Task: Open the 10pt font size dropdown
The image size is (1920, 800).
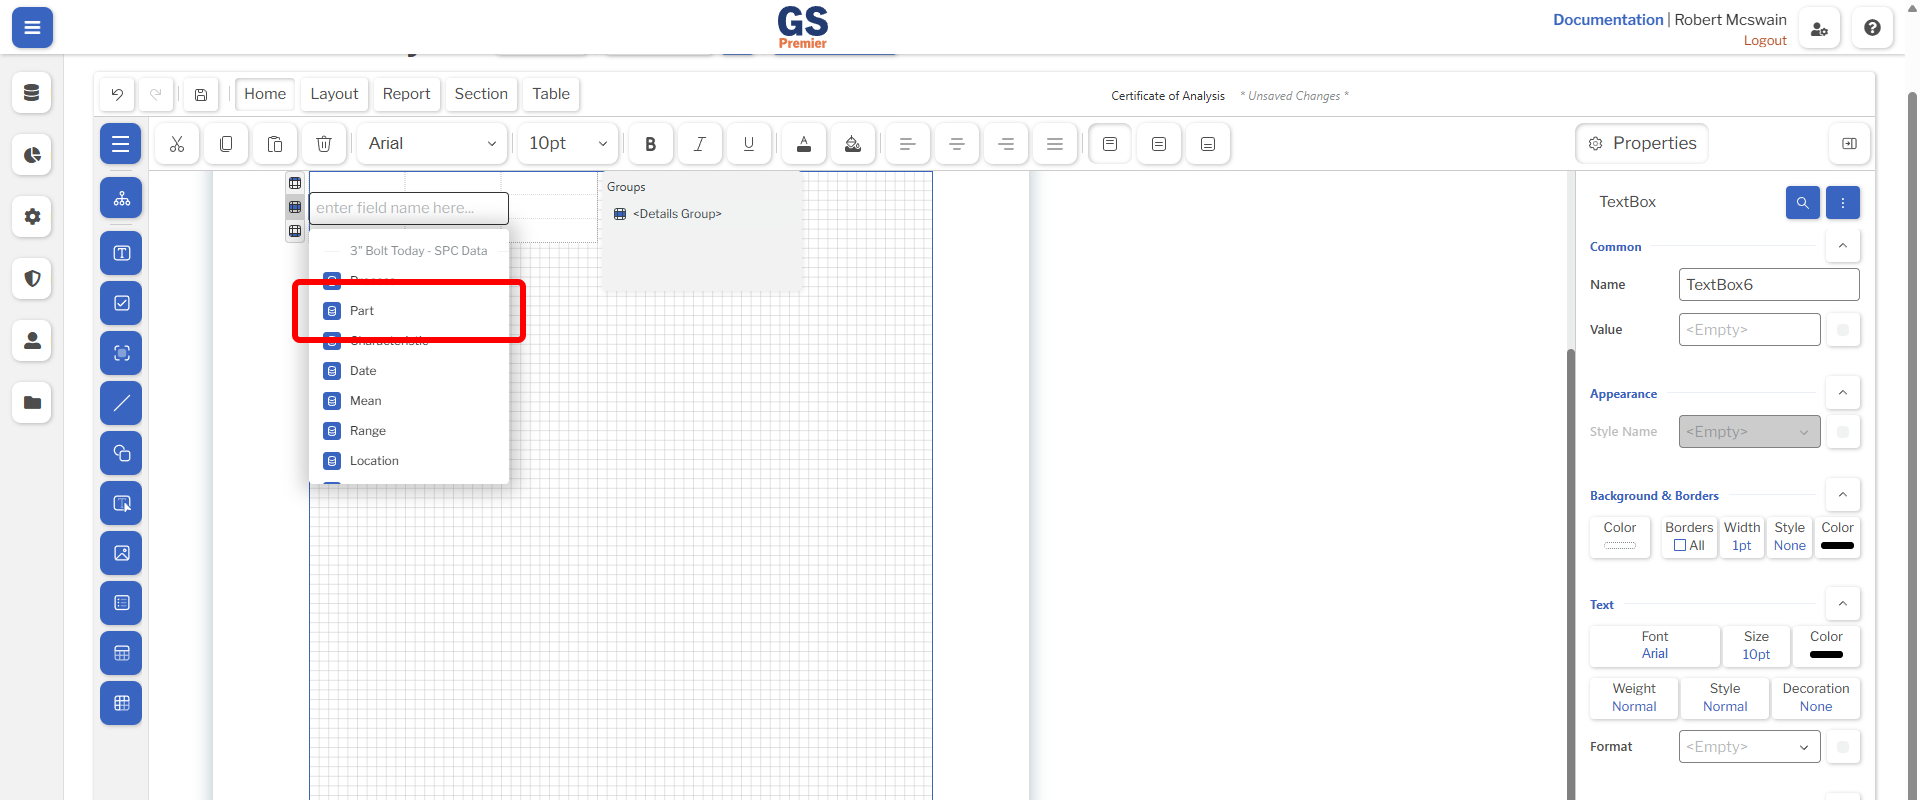Action: pos(568,144)
